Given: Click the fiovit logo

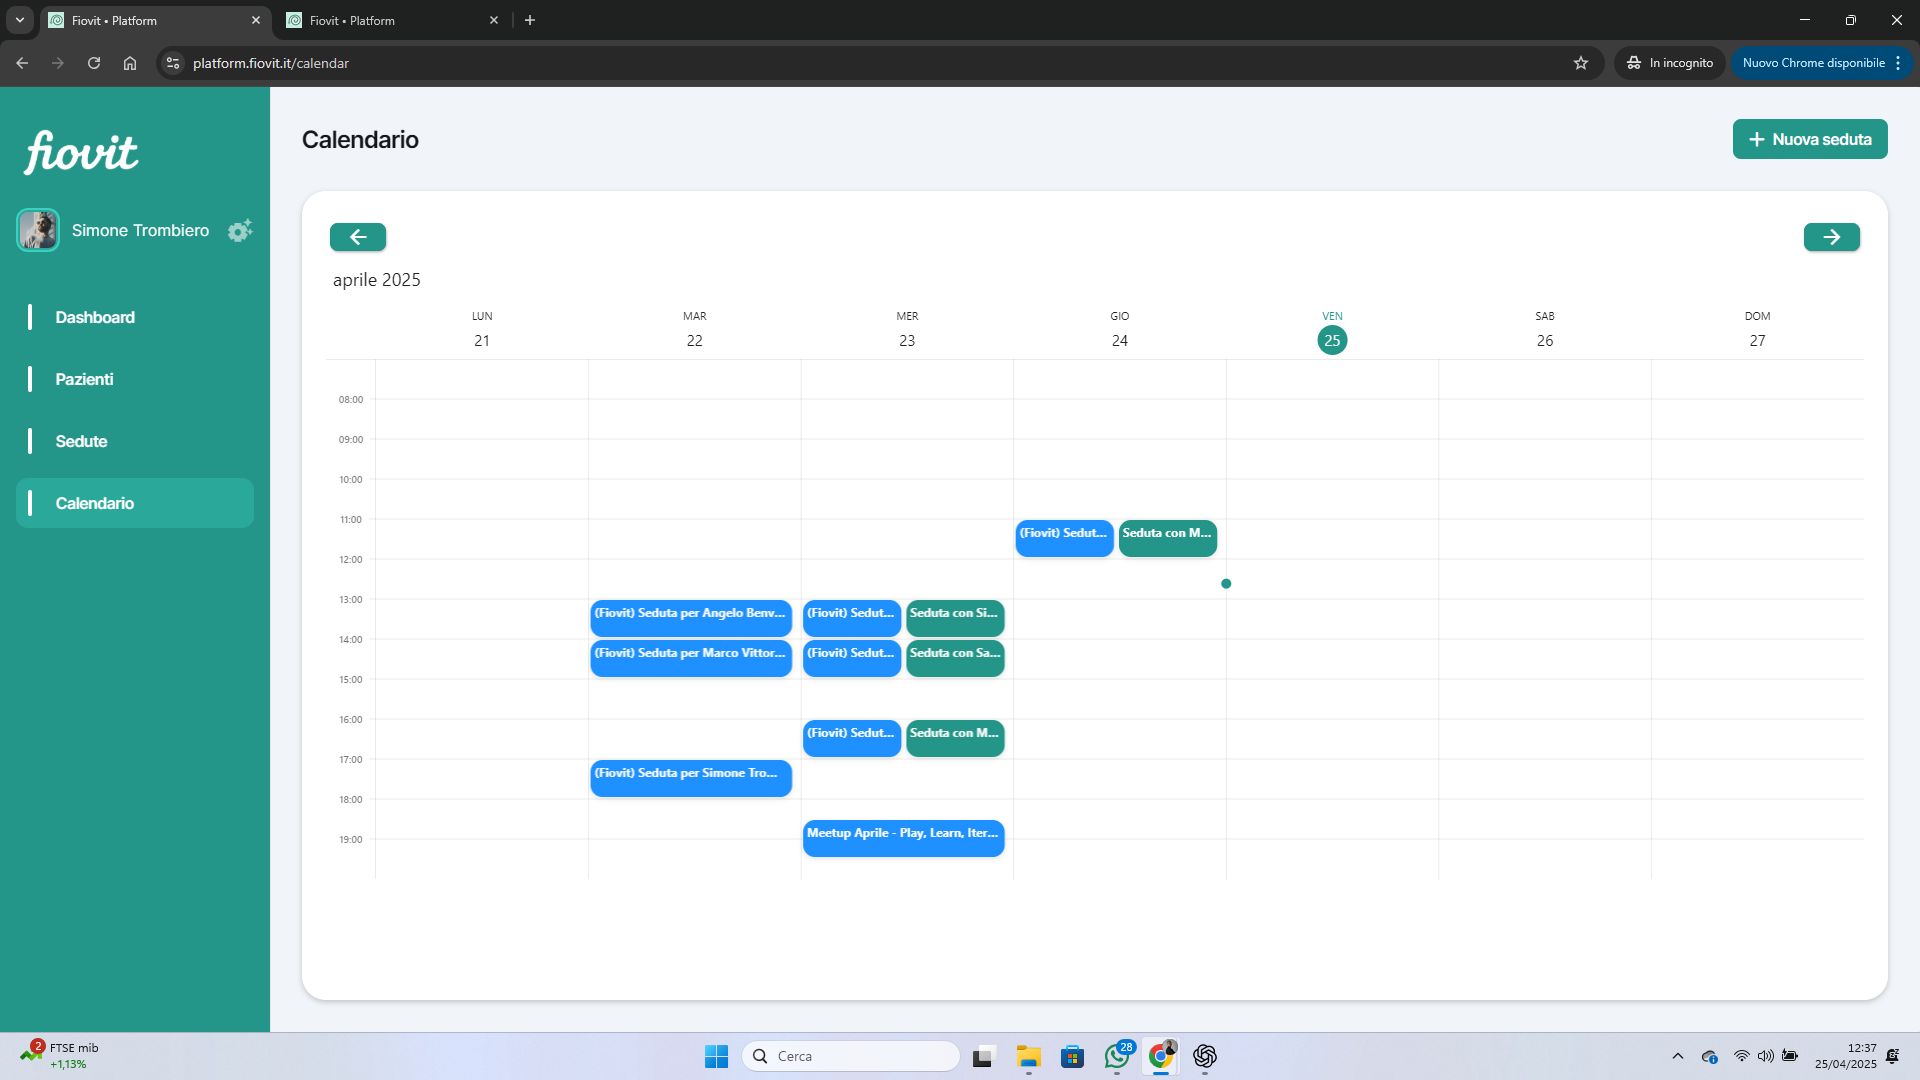Looking at the screenshot, I should point(81,152).
